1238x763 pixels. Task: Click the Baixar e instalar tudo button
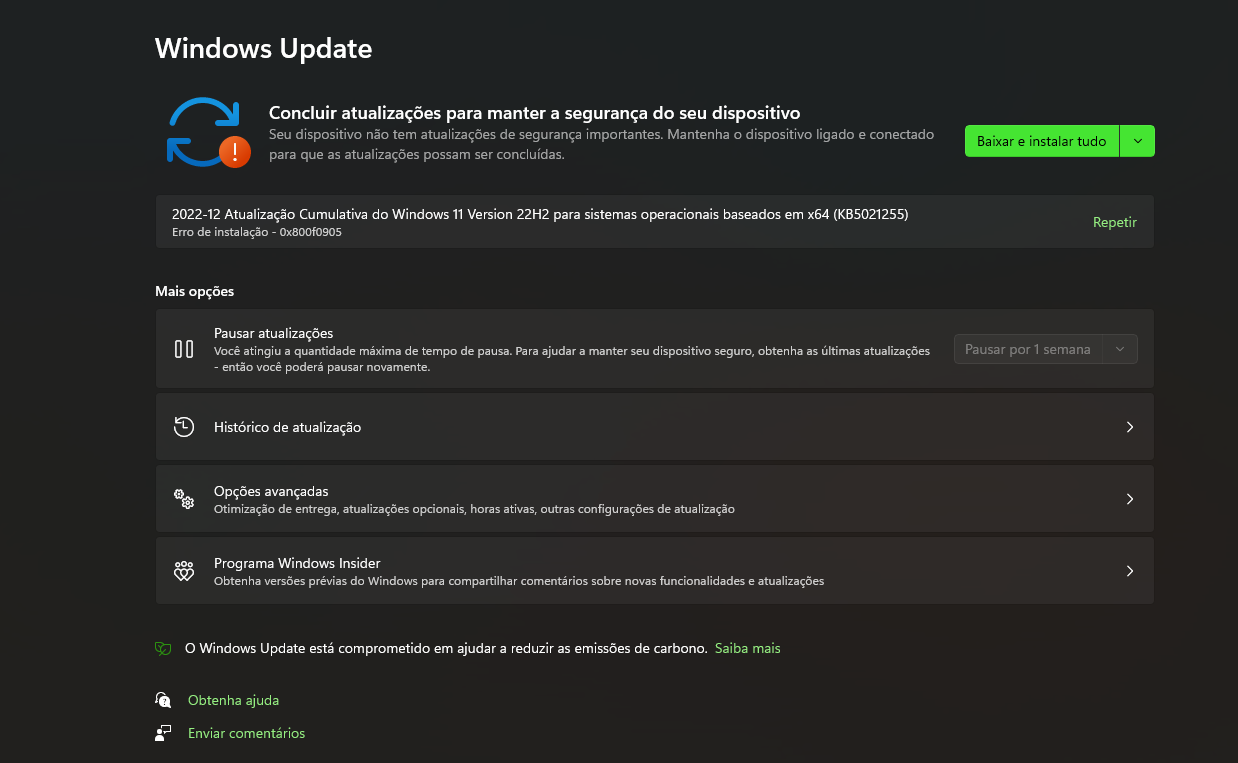pyautogui.click(x=1042, y=141)
